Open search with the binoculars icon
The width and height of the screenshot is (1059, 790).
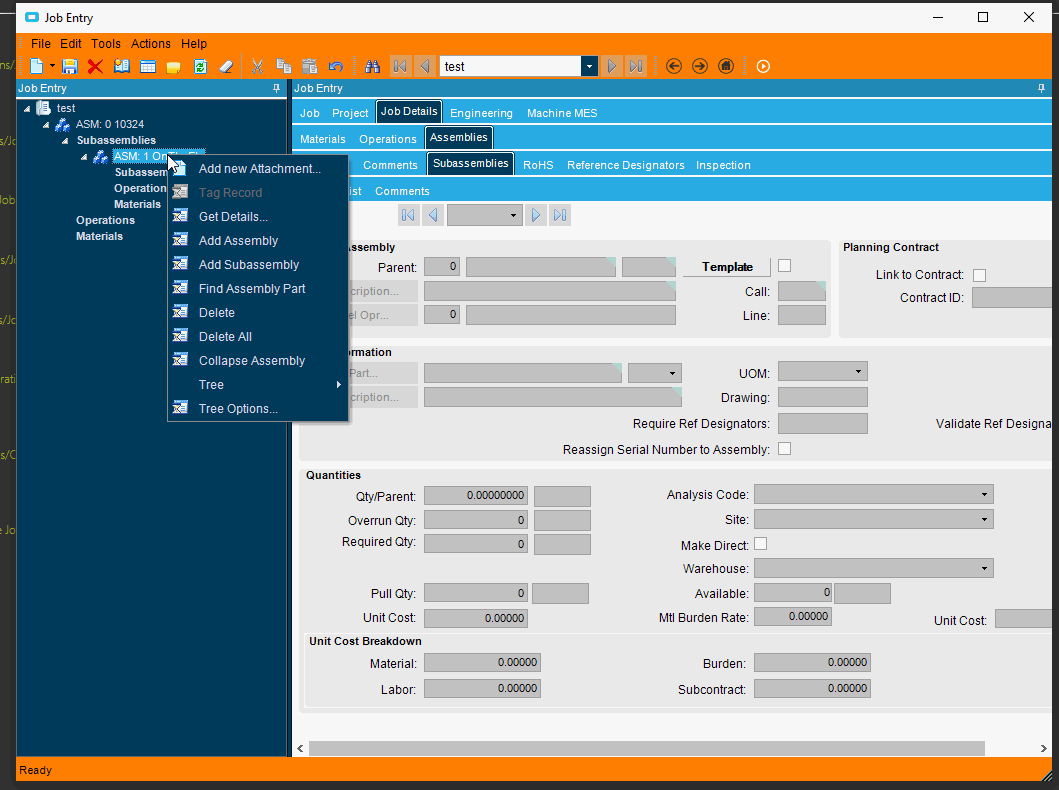click(x=372, y=66)
